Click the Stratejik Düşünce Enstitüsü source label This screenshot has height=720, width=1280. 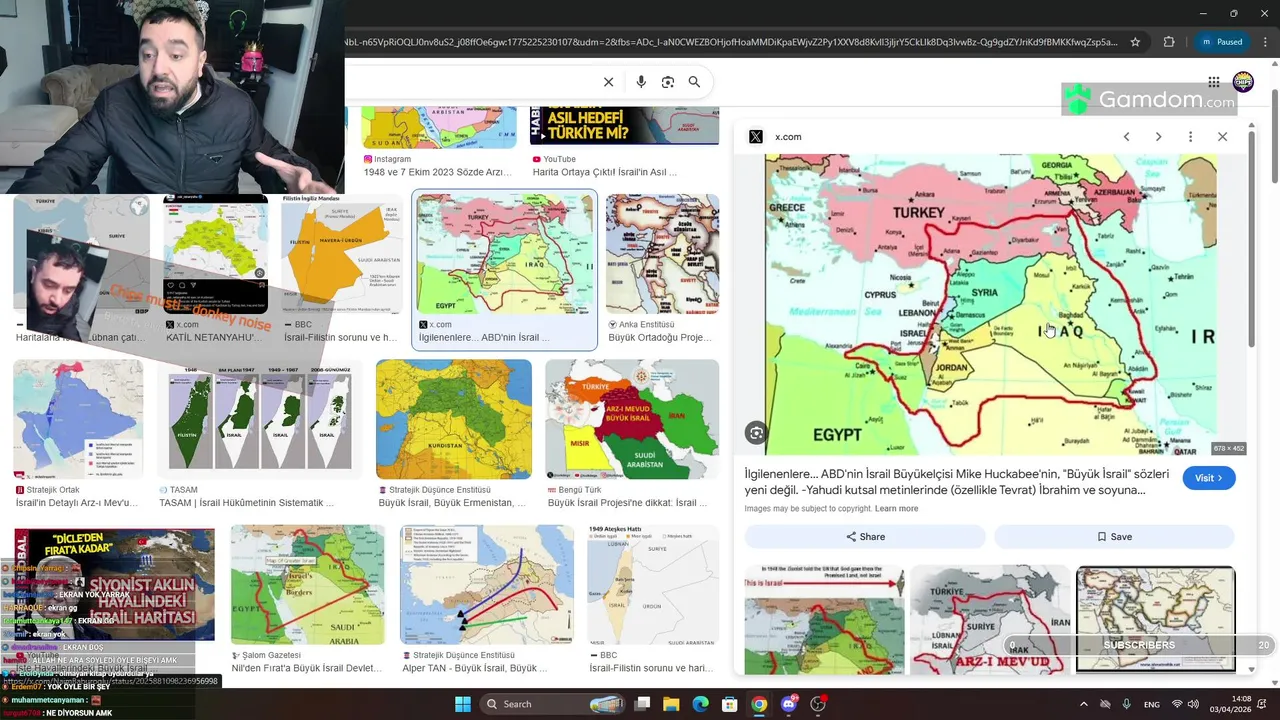[x=439, y=490]
